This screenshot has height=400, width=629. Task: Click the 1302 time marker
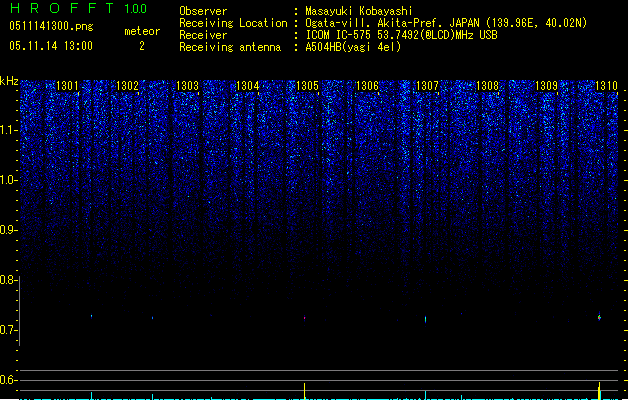[127, 85]
